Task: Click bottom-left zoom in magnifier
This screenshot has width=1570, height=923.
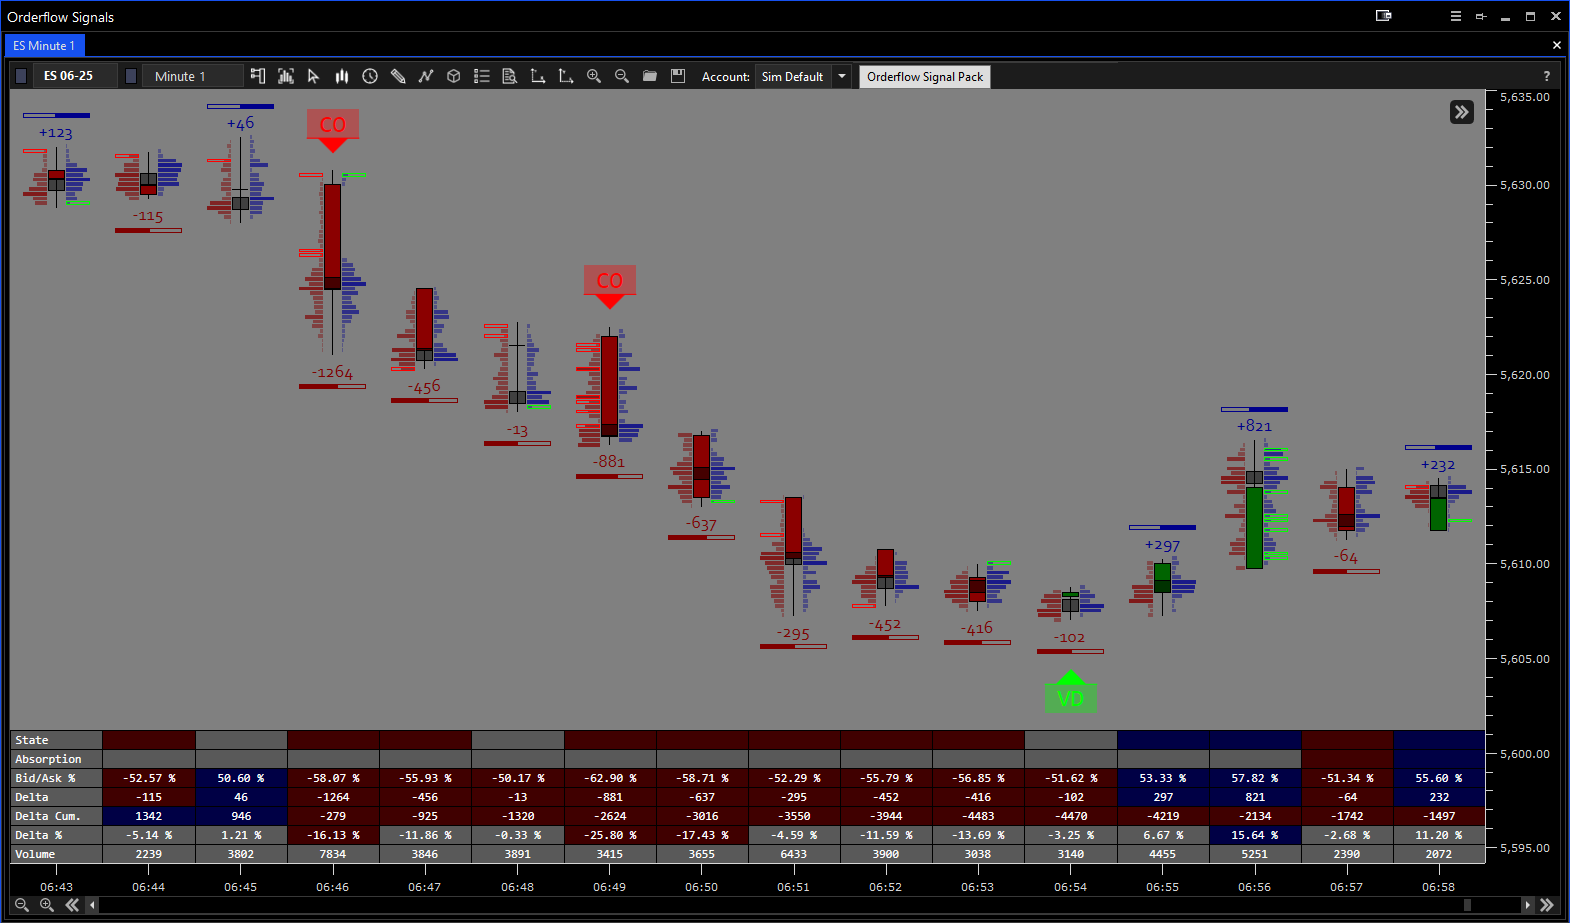Action: pos(47,905)
